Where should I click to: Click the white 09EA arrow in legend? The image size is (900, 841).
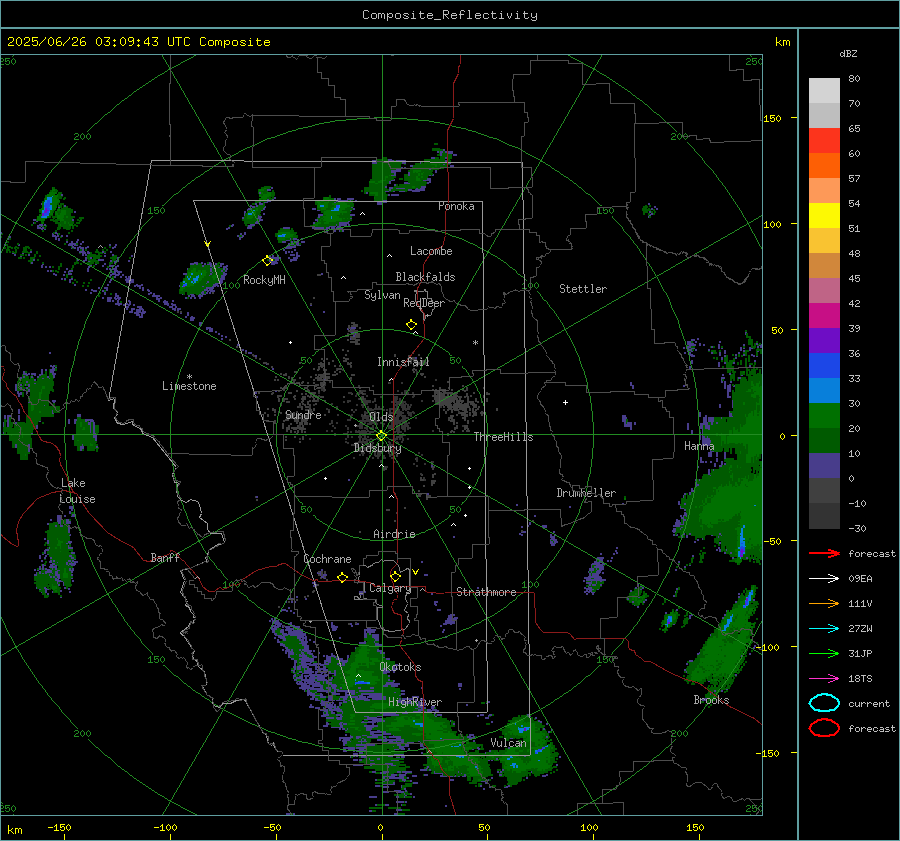[x=824, y=578]
